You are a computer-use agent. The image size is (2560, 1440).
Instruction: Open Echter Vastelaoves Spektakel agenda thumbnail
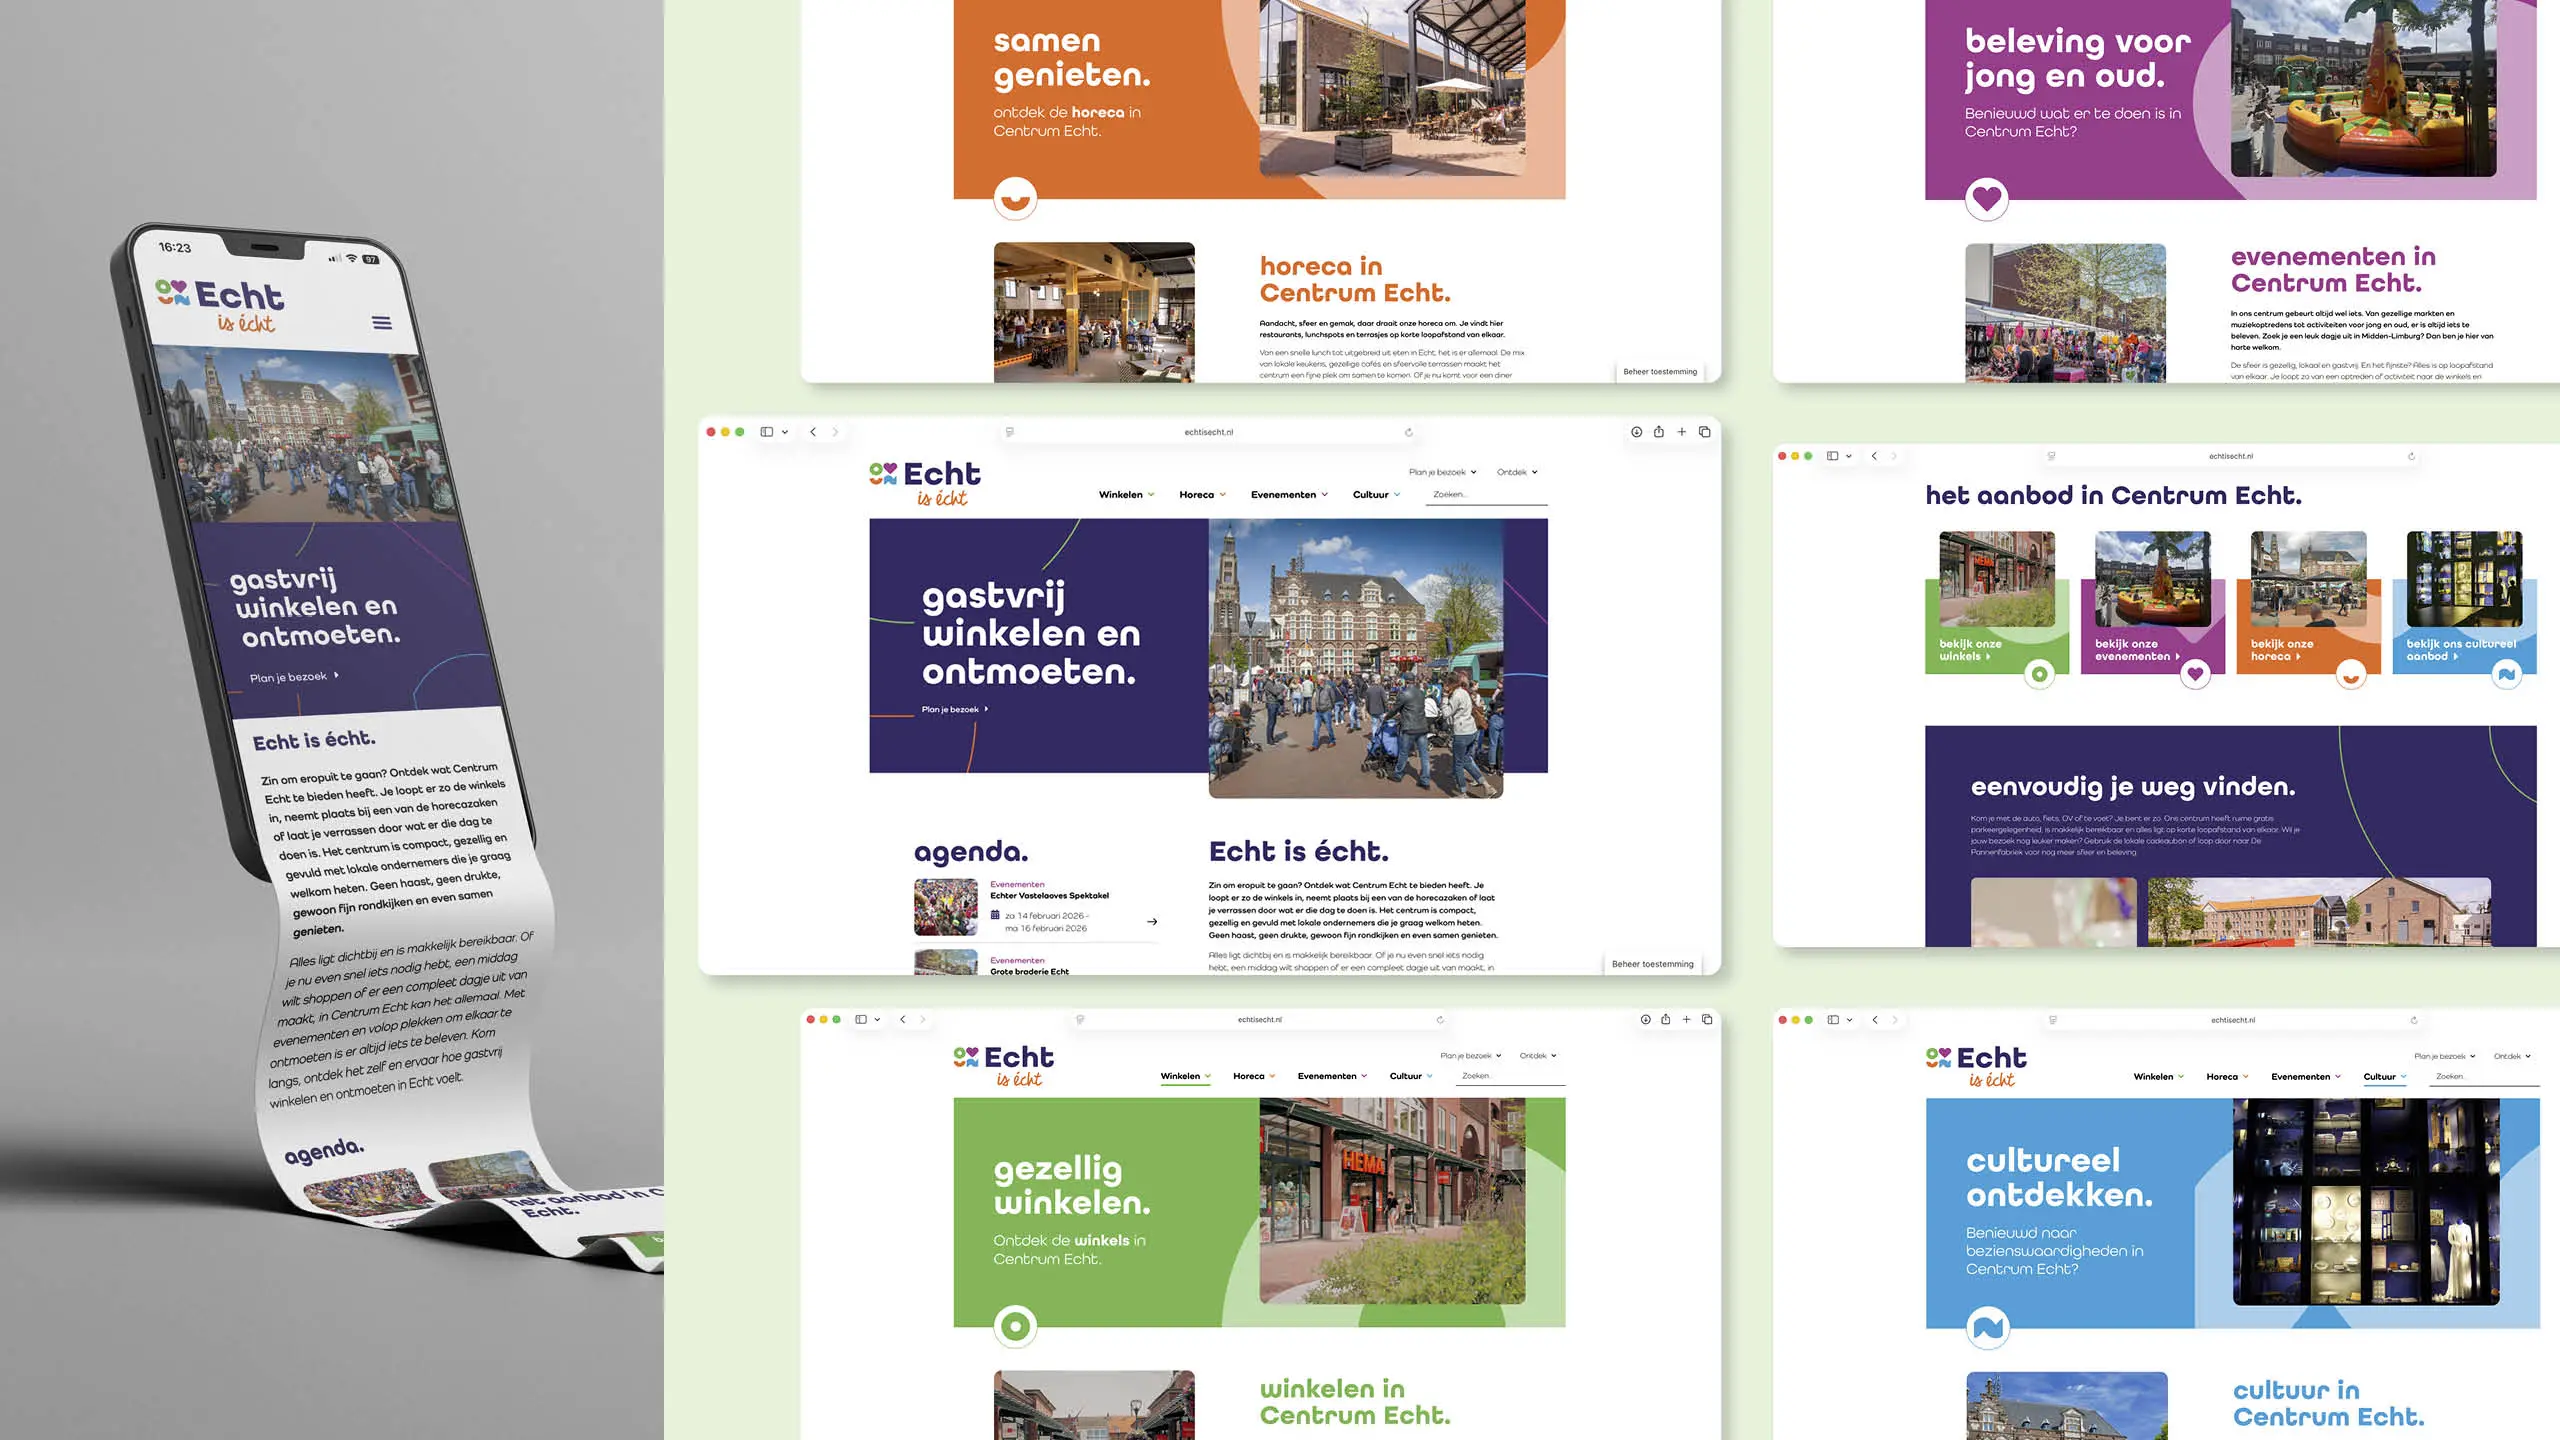coord(945,906)
